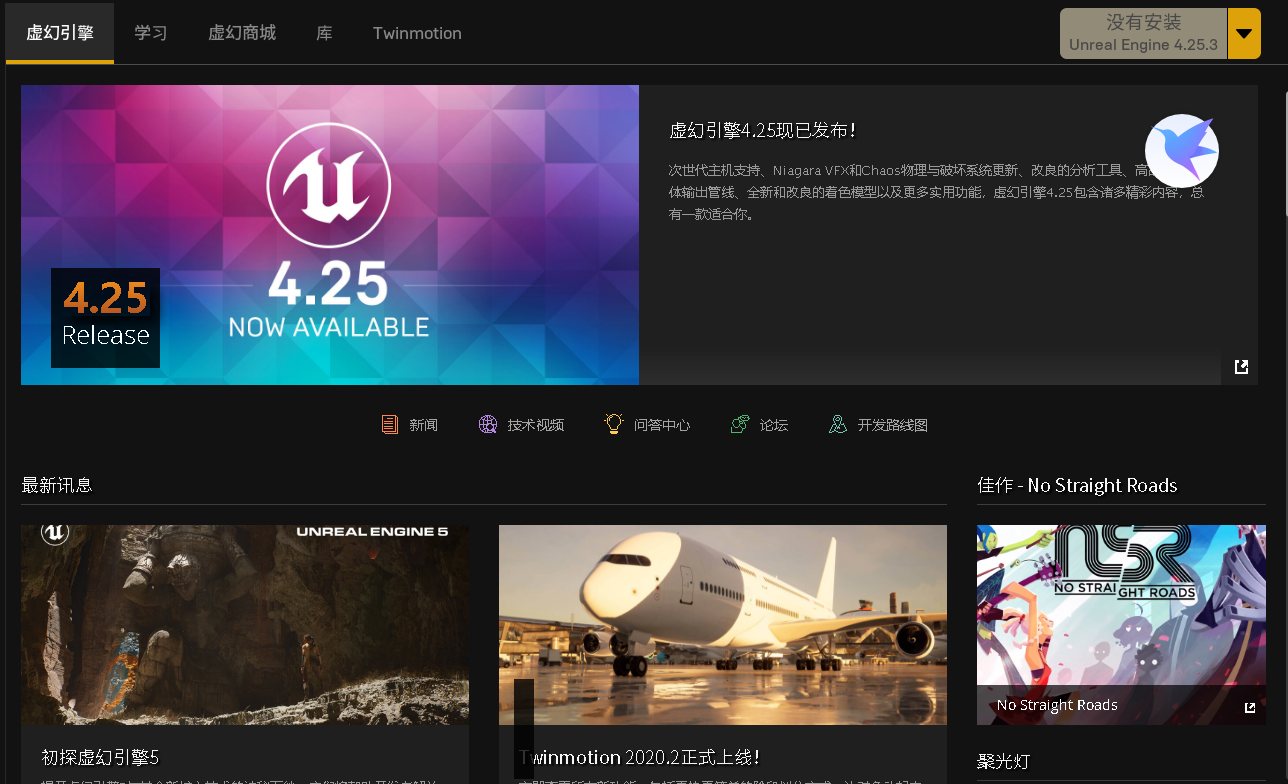Expand the engine version dropdown arrow
Image resolution: width=1288 pixels, height=784 pixels.
point(1244,33)
